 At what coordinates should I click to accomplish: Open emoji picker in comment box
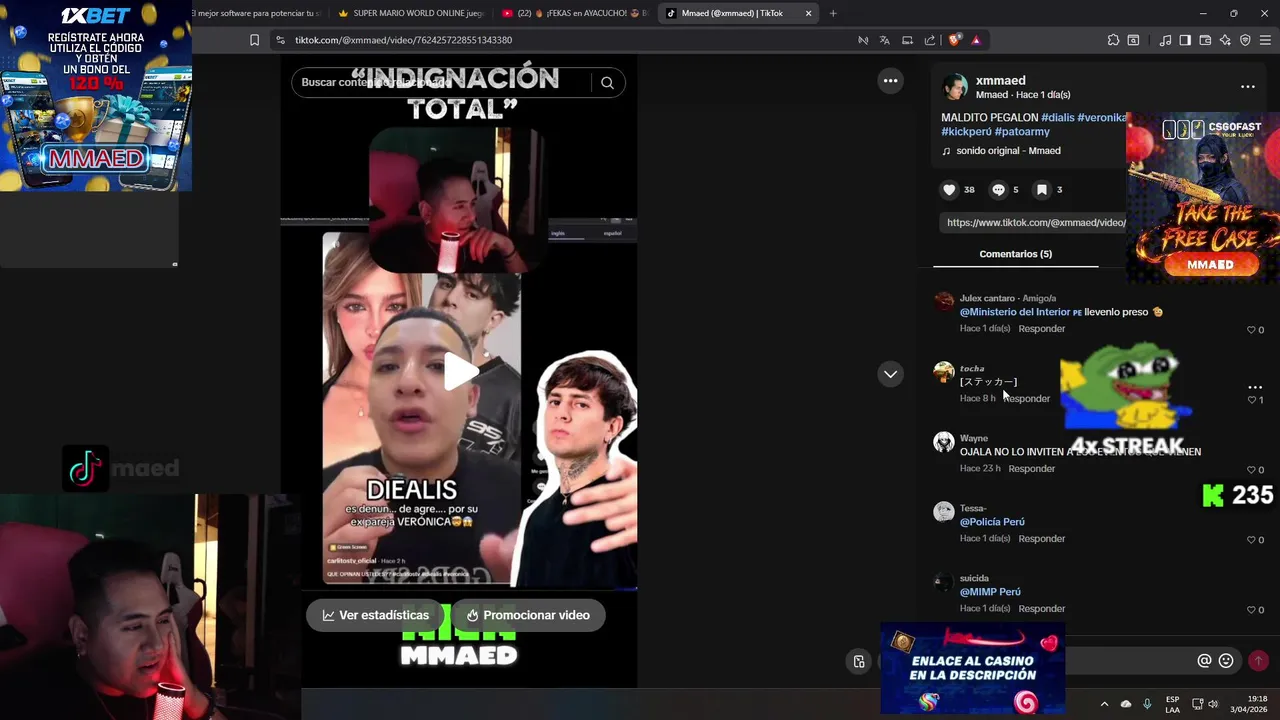point(1226,661)
